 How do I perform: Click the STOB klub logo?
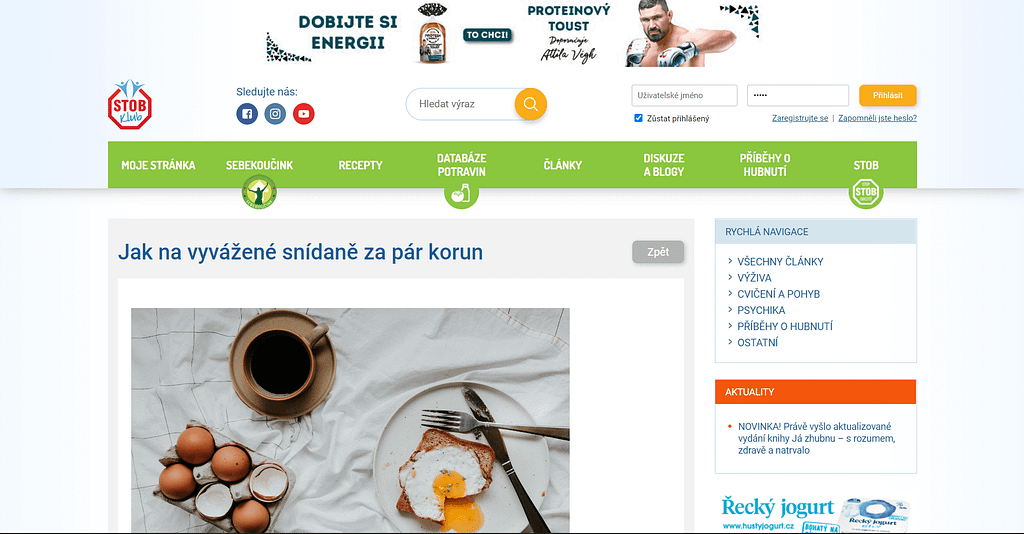point(130,104)
